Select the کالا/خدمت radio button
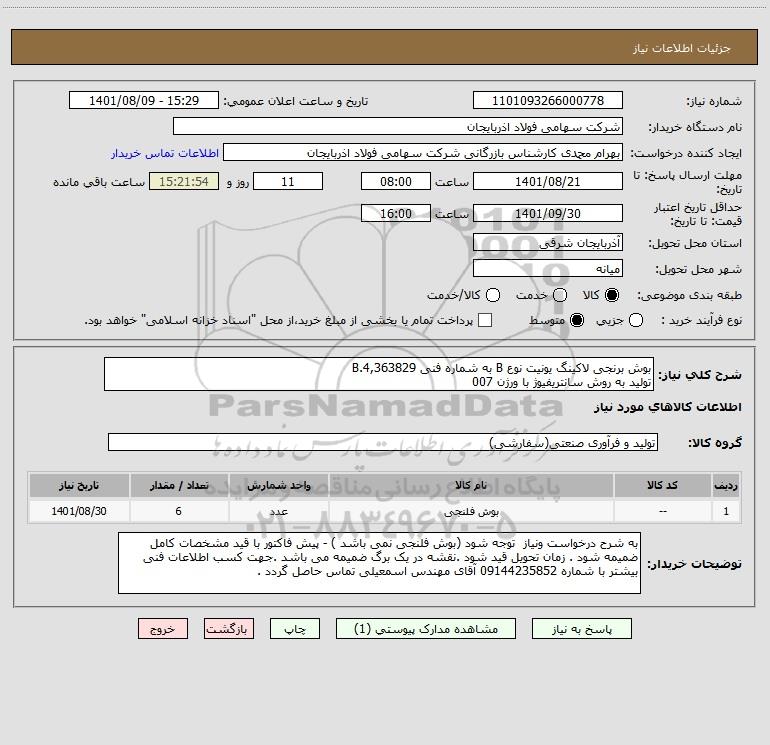Image resolution: width=770 pixels, height=745 pixels. (493, 295)
